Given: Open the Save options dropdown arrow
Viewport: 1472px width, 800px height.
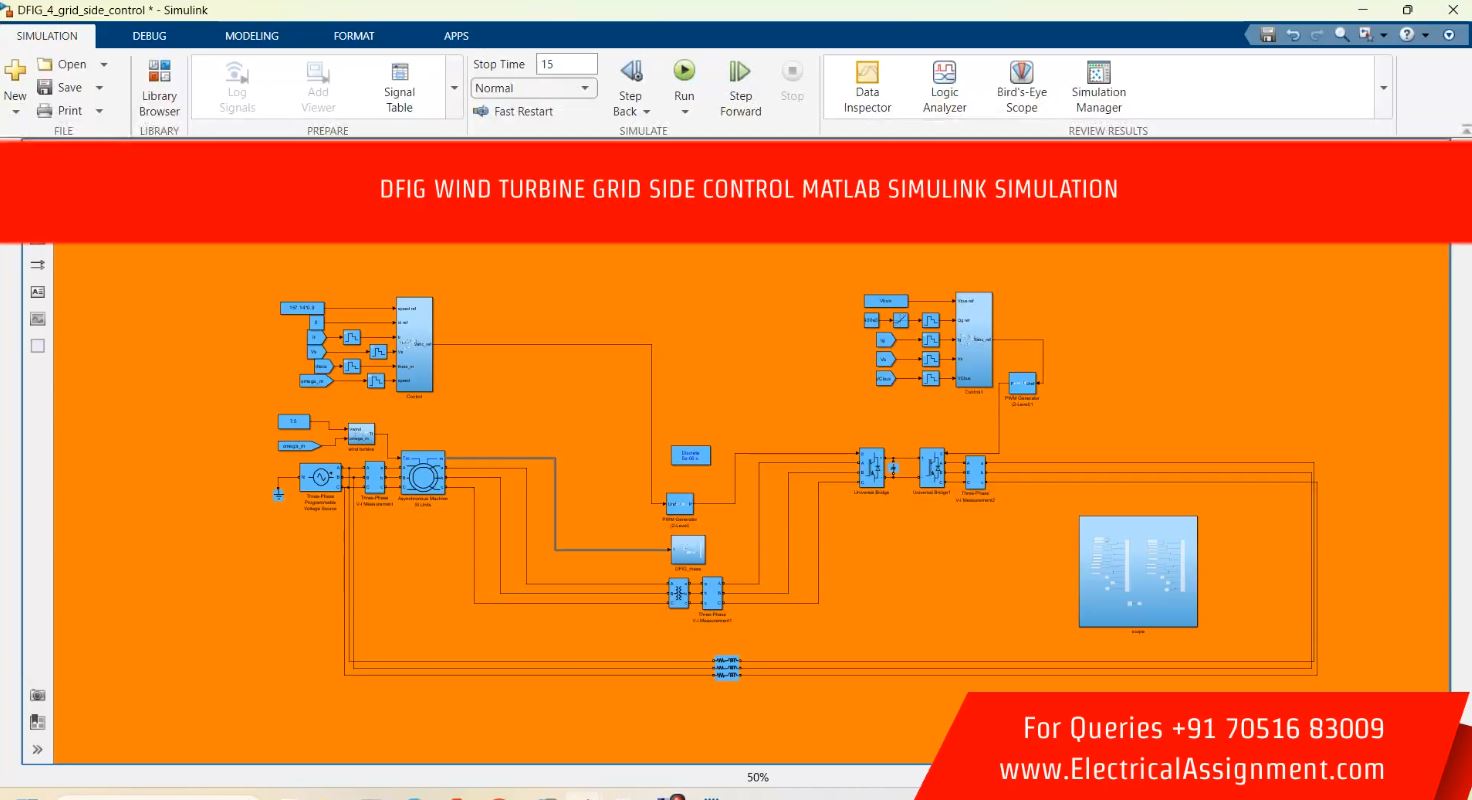Looking at the screenshot, I should tap(100, 88).
